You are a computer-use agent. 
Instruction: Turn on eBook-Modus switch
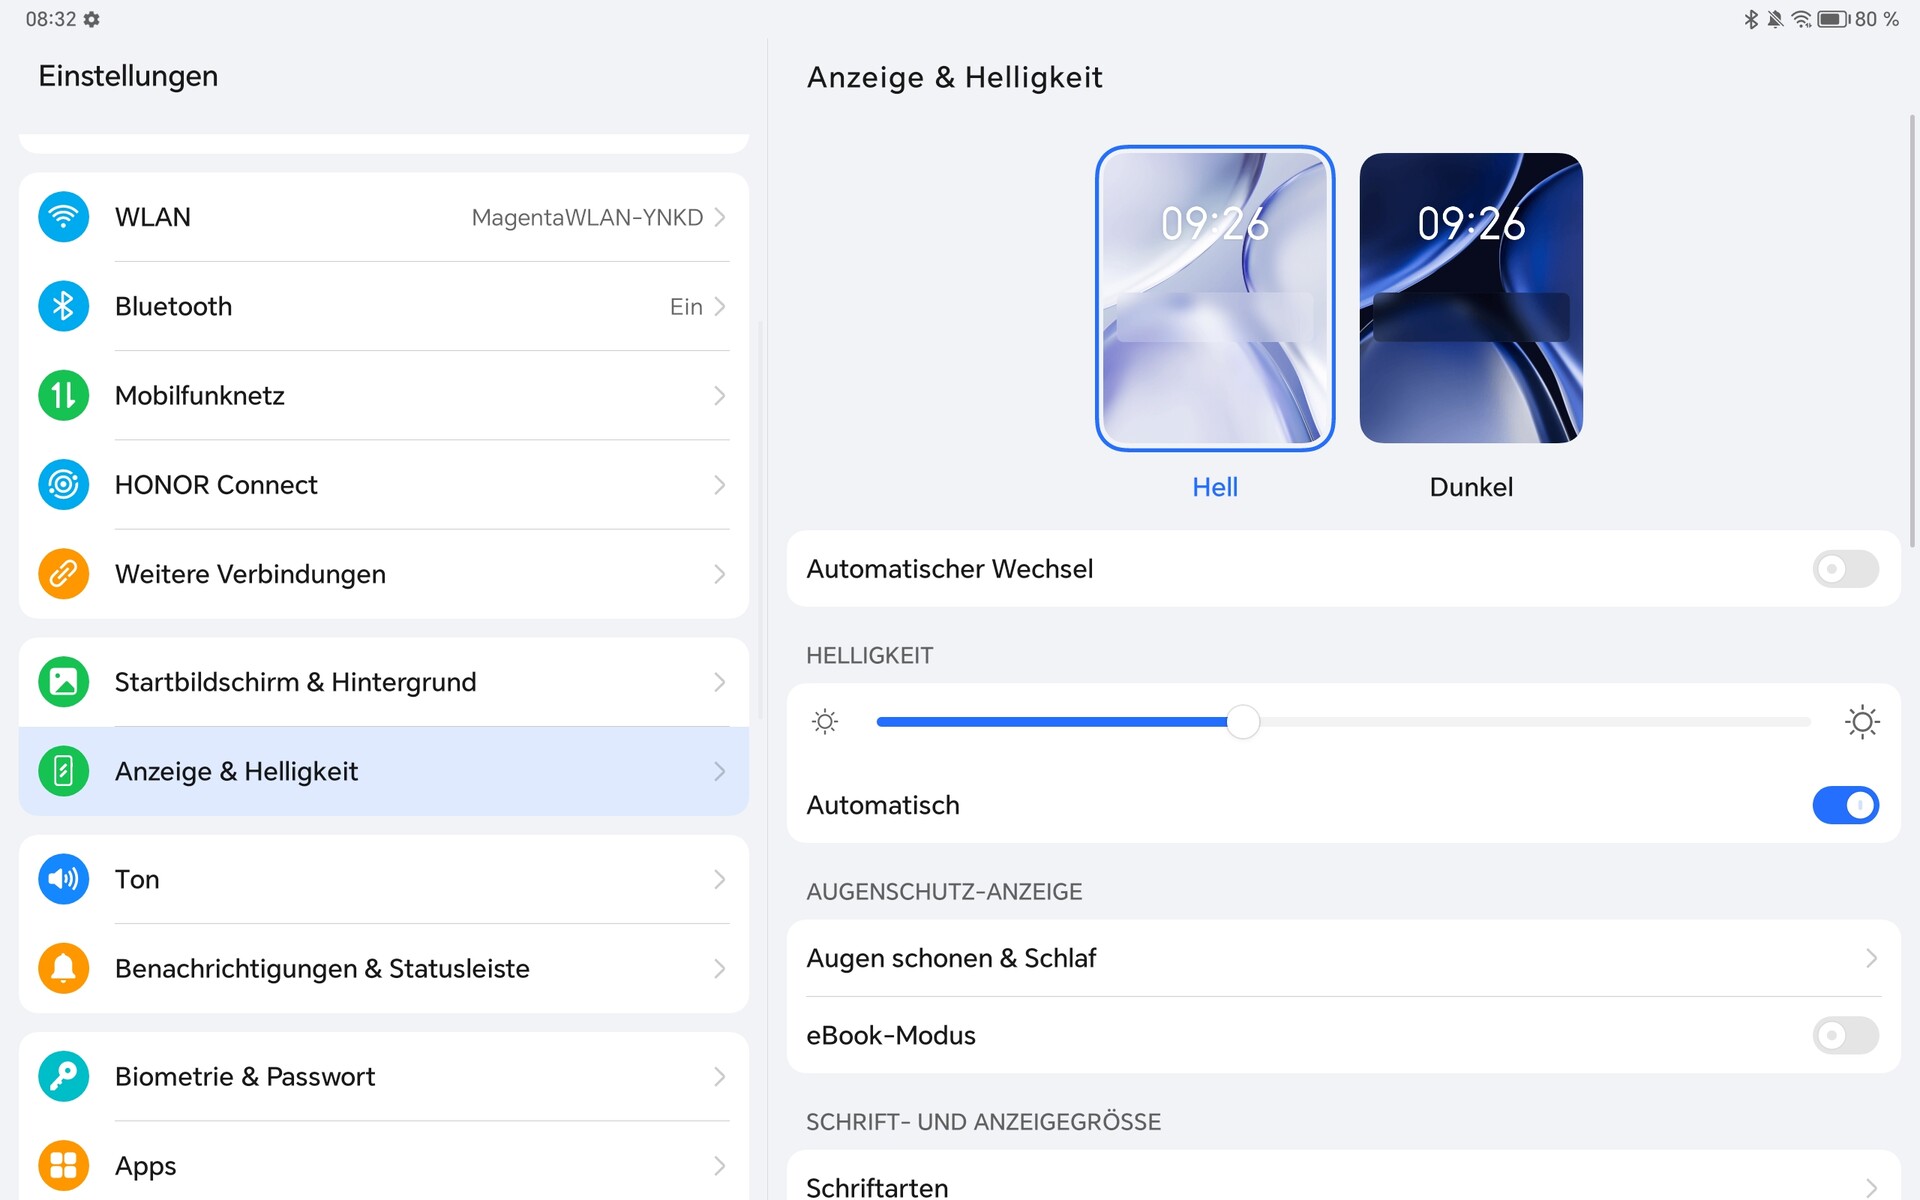point(1844,1035)
